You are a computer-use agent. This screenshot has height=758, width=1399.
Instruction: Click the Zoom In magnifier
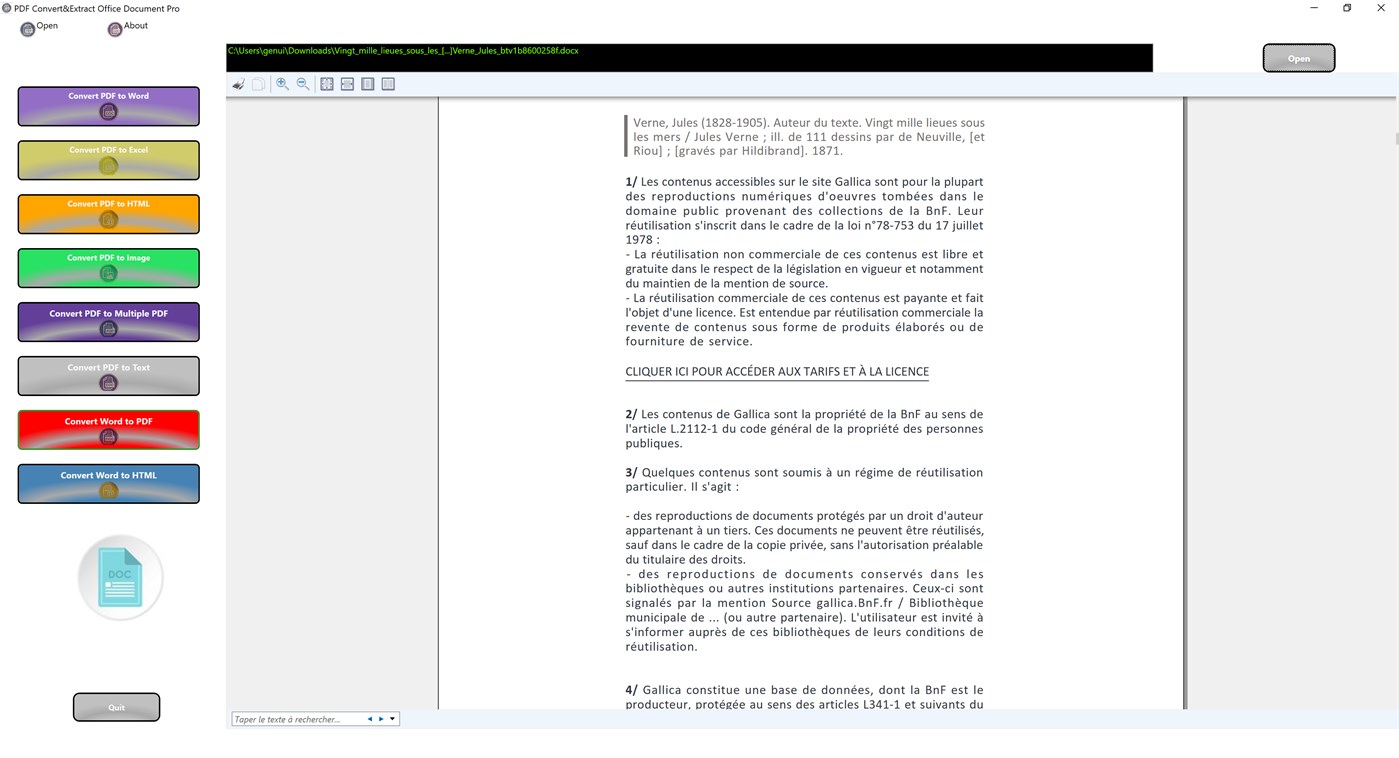pos(282,84)
